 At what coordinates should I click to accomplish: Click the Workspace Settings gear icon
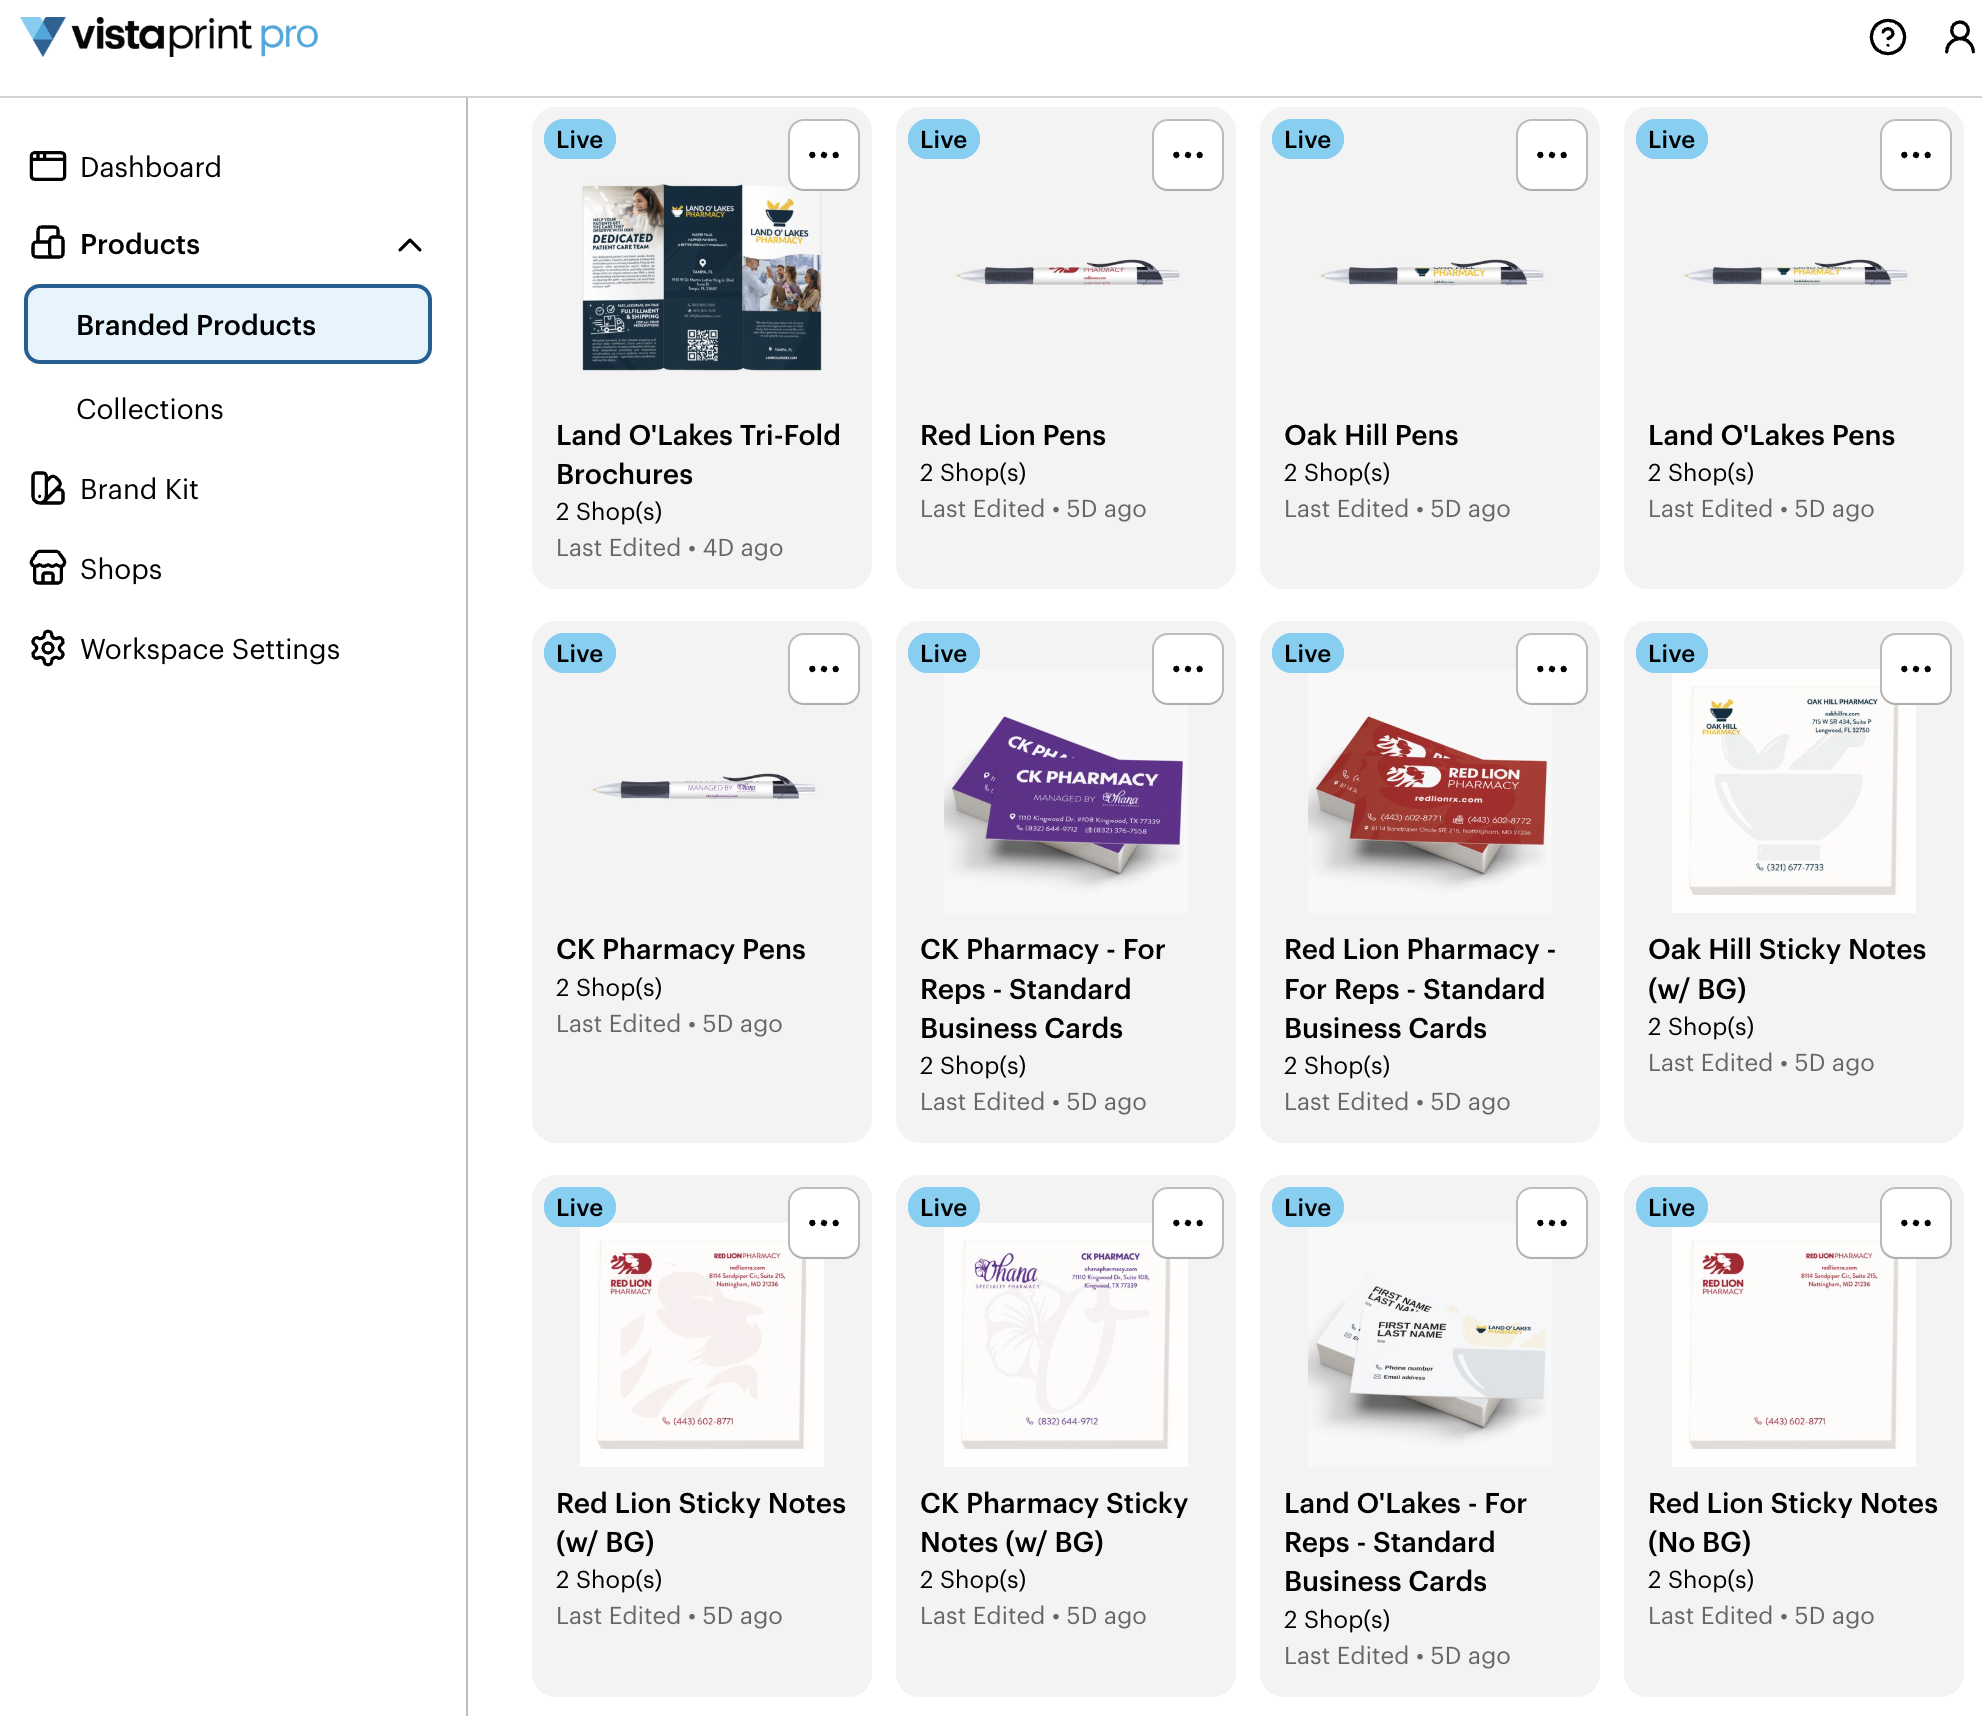coord(48,649)
